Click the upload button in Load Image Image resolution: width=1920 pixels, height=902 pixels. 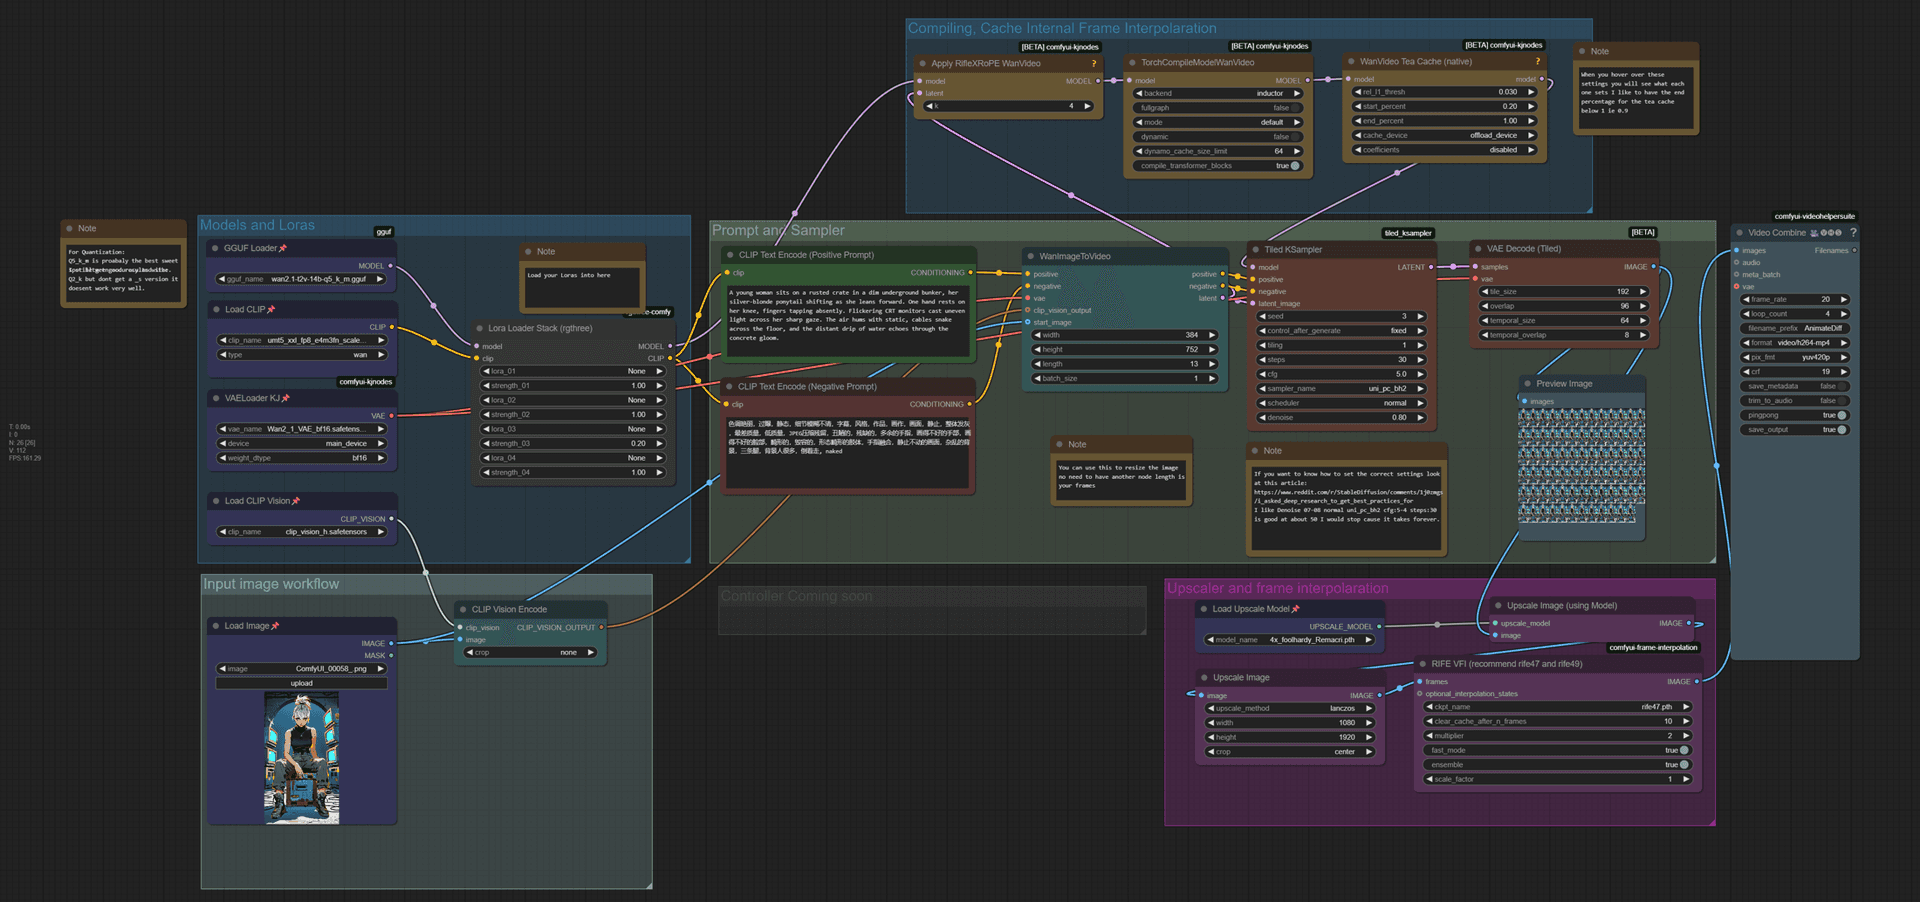pyautogui.click(x=302, y=683)
